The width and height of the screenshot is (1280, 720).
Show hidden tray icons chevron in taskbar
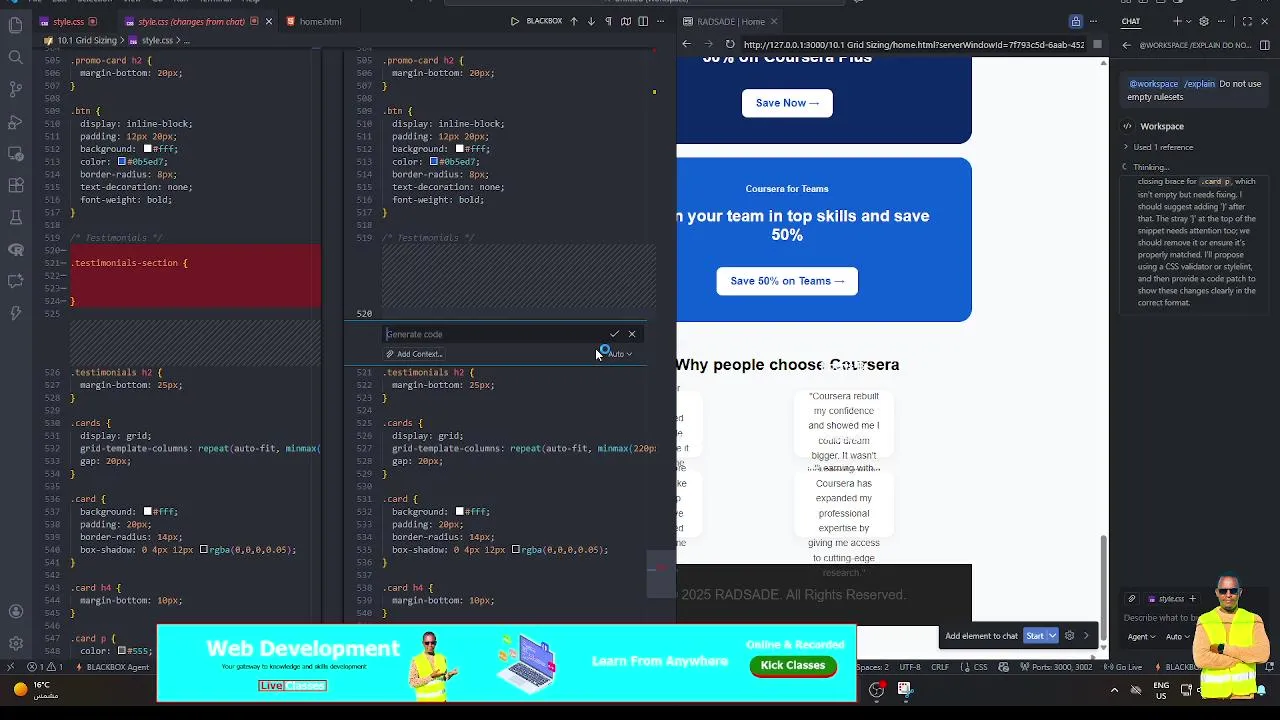coord(1114,689)
